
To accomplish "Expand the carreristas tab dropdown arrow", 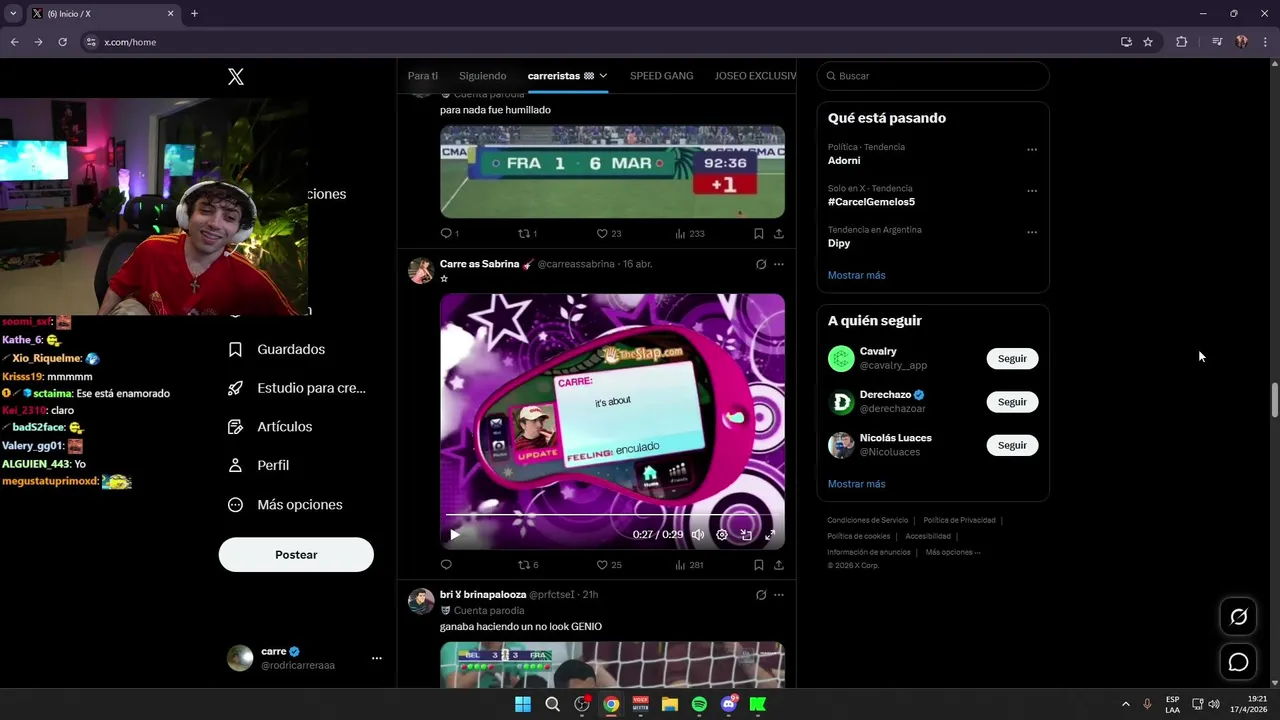I will click(604, 76).
